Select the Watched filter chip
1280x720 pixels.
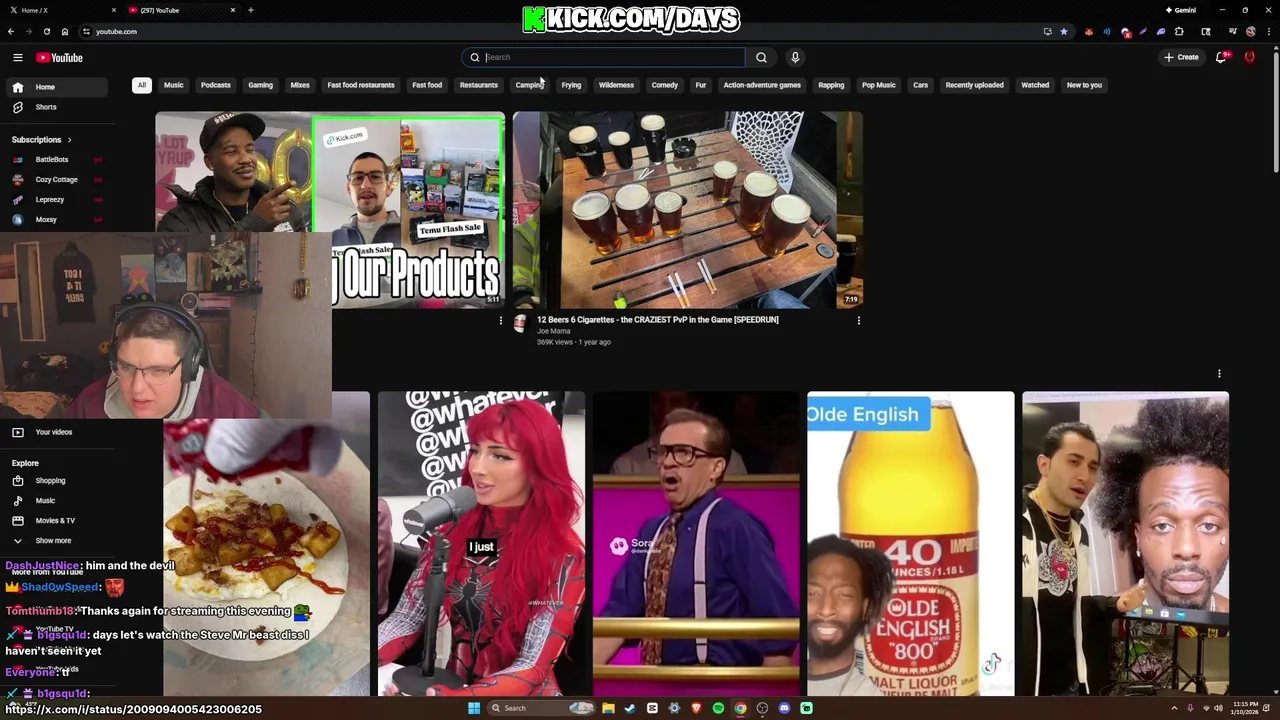1035,85
